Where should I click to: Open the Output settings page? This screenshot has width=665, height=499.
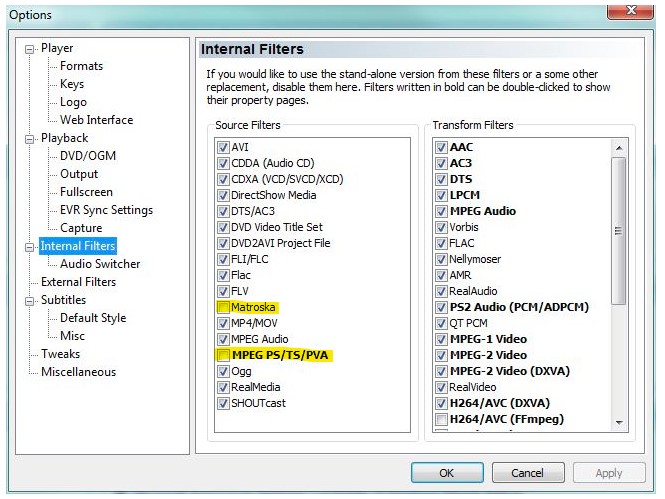coord(79,174)
